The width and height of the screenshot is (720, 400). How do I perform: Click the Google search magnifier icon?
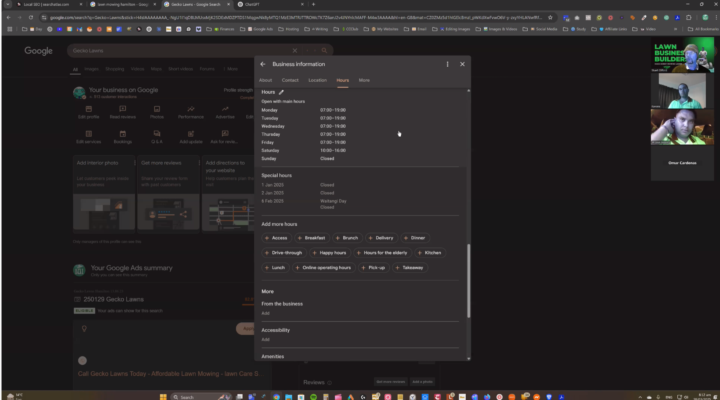(x=324, y=51)
